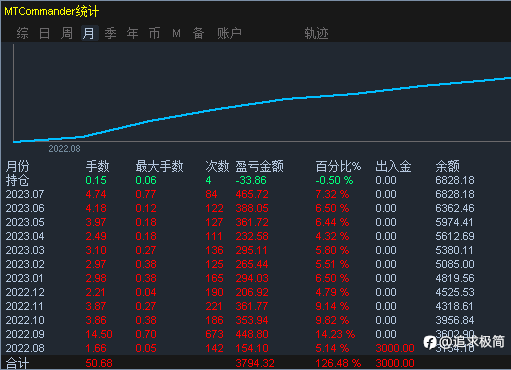Image resolution: width=511 pixels, height=370 pixels.
Task: Click the 673 trade count value
Action: 214,334
